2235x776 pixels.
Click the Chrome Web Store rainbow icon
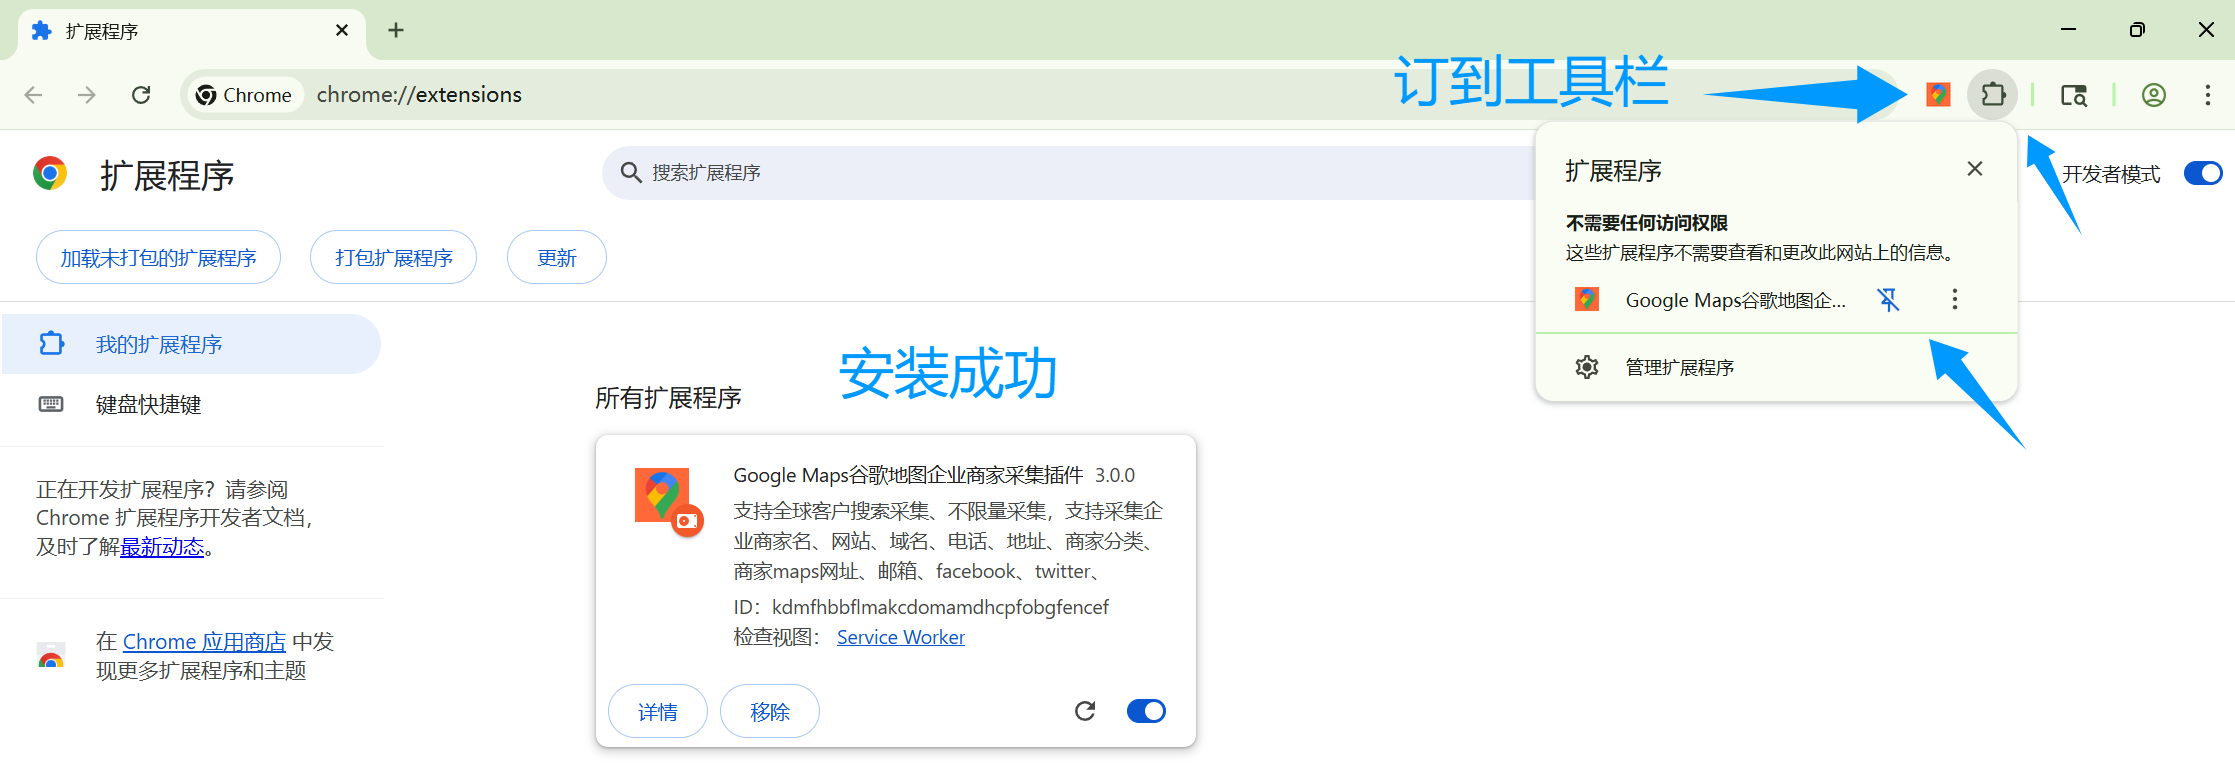pyautogui.click(x=51, y=656)
